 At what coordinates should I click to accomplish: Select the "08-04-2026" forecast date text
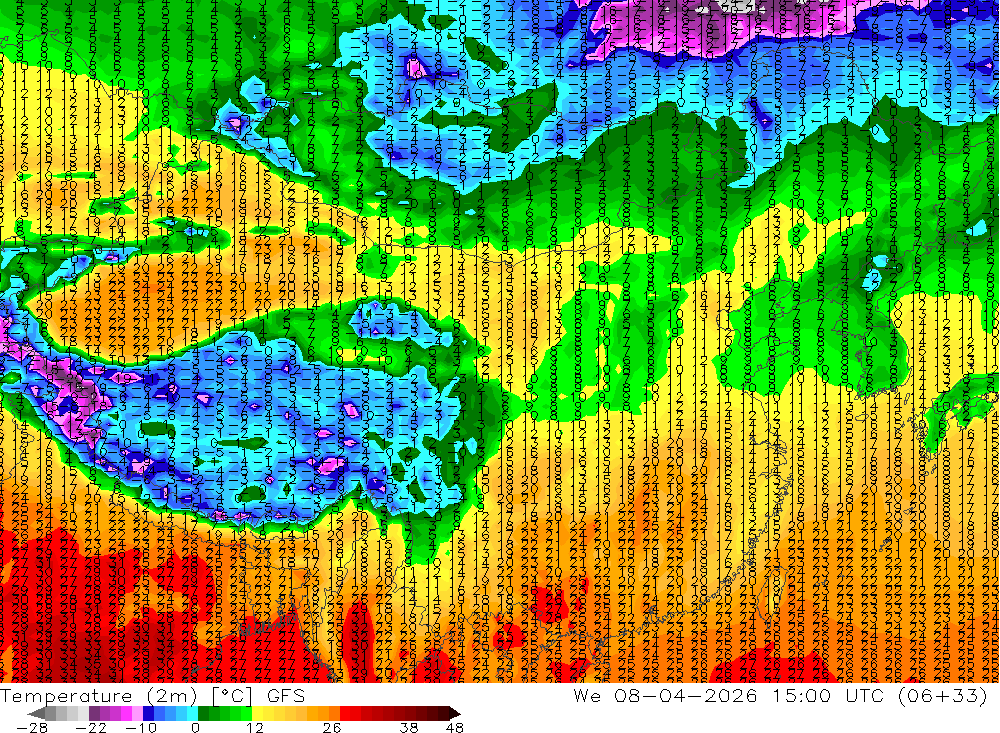click(x=686, y=695)
